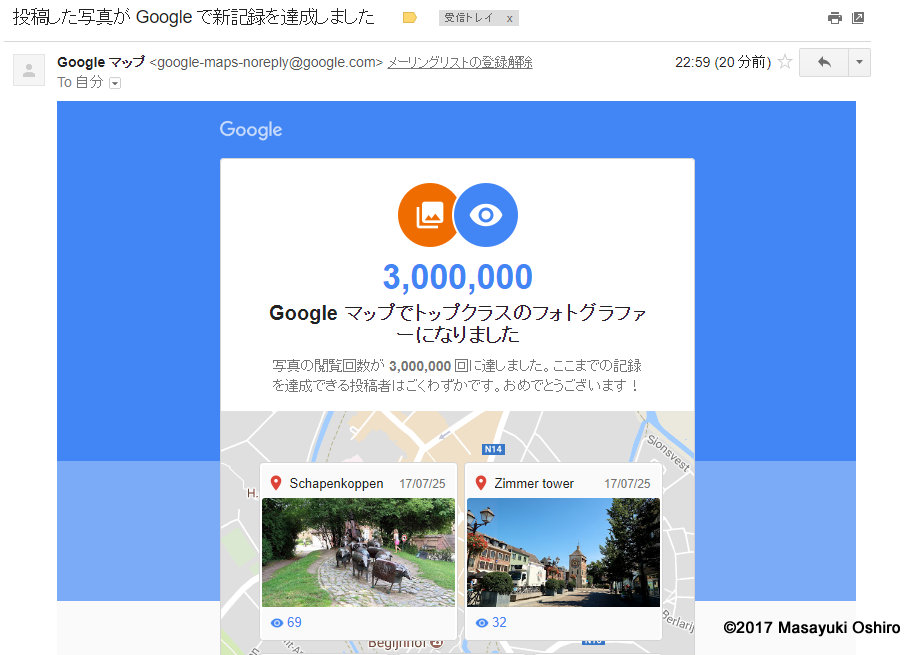This screenshot has width=923, height=655.
Task: Click the headline Google マップでトップクラスのフォトグラファー
Action: tap(458, 324)
